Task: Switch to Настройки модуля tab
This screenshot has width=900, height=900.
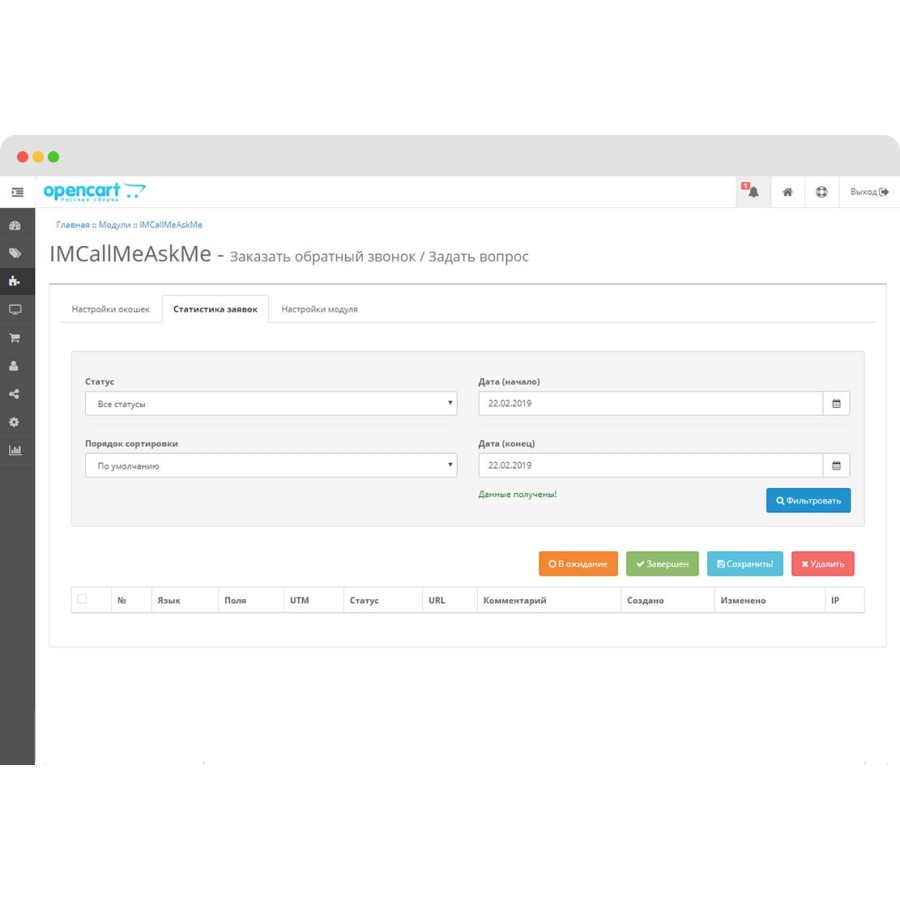Action: (319, 309)
